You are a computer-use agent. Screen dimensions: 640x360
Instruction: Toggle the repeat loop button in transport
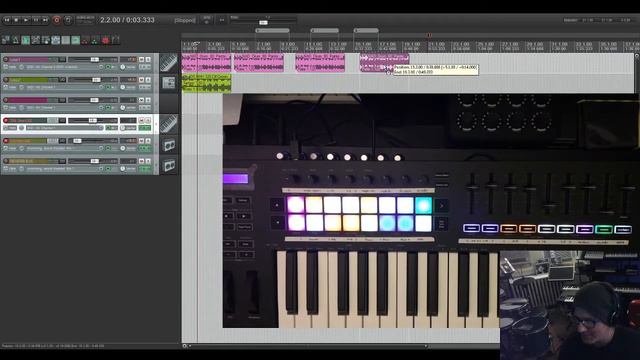(x=68, y=20)
